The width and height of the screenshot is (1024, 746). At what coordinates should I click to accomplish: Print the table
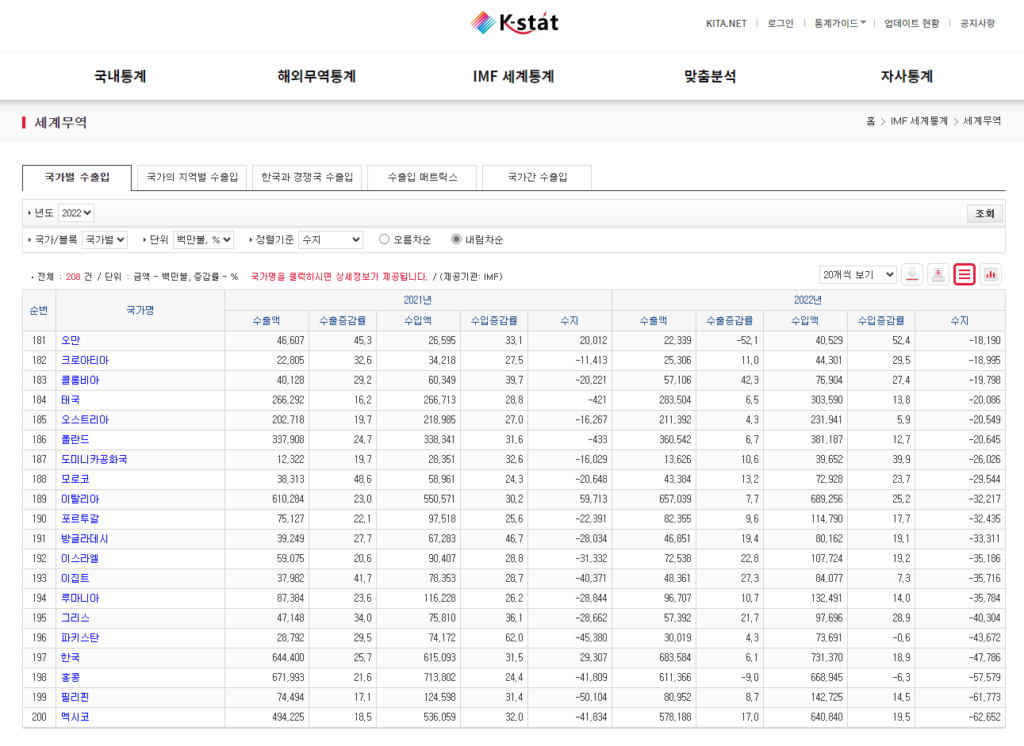[938, 275]
